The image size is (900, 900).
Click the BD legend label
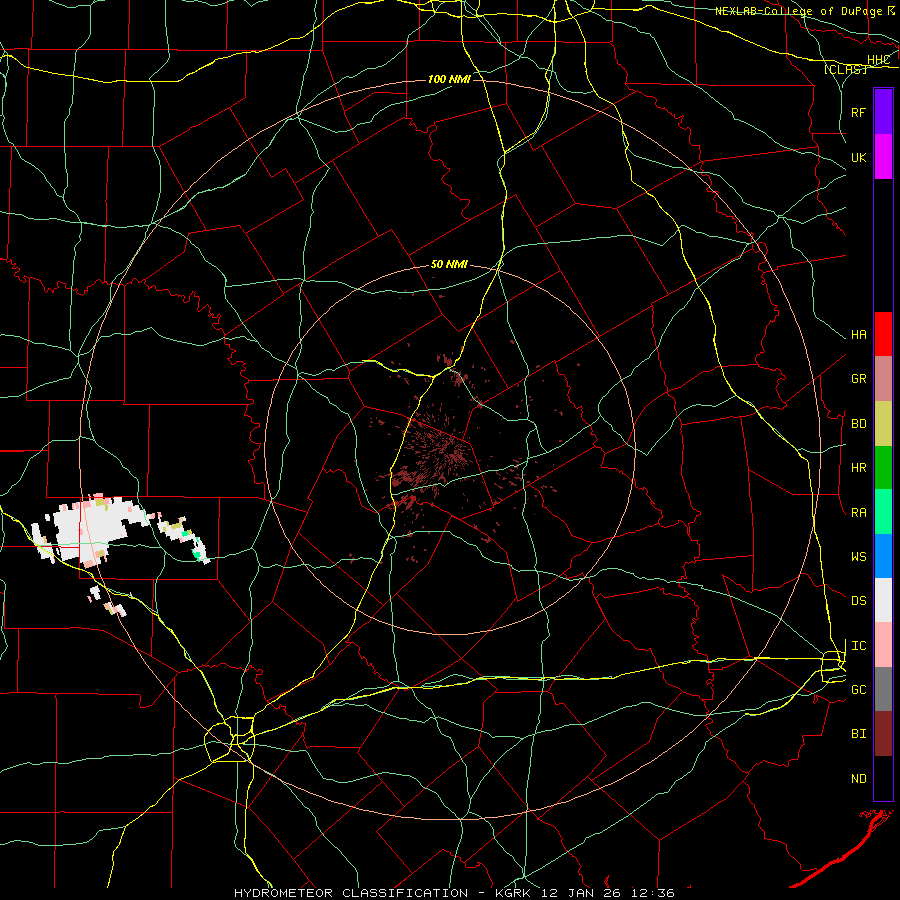[859, 424]
